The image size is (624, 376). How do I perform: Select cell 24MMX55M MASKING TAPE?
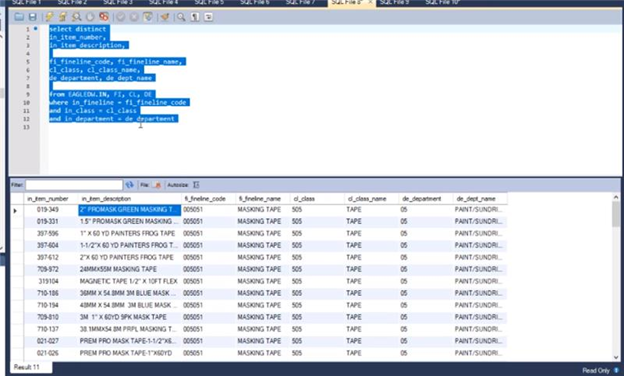118,269
